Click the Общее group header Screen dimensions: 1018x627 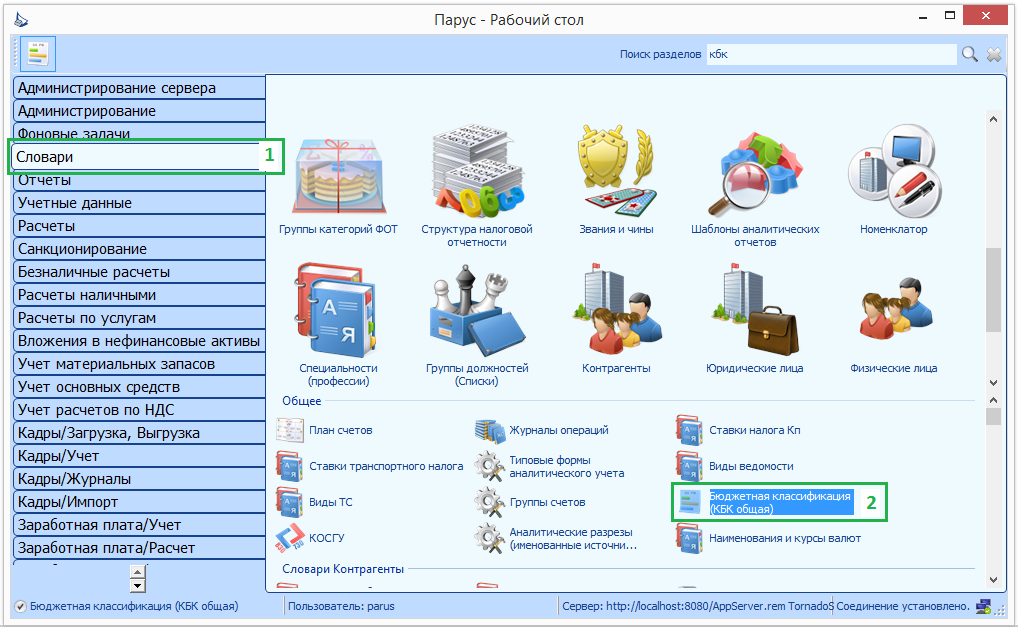click(x=302, y=400)
